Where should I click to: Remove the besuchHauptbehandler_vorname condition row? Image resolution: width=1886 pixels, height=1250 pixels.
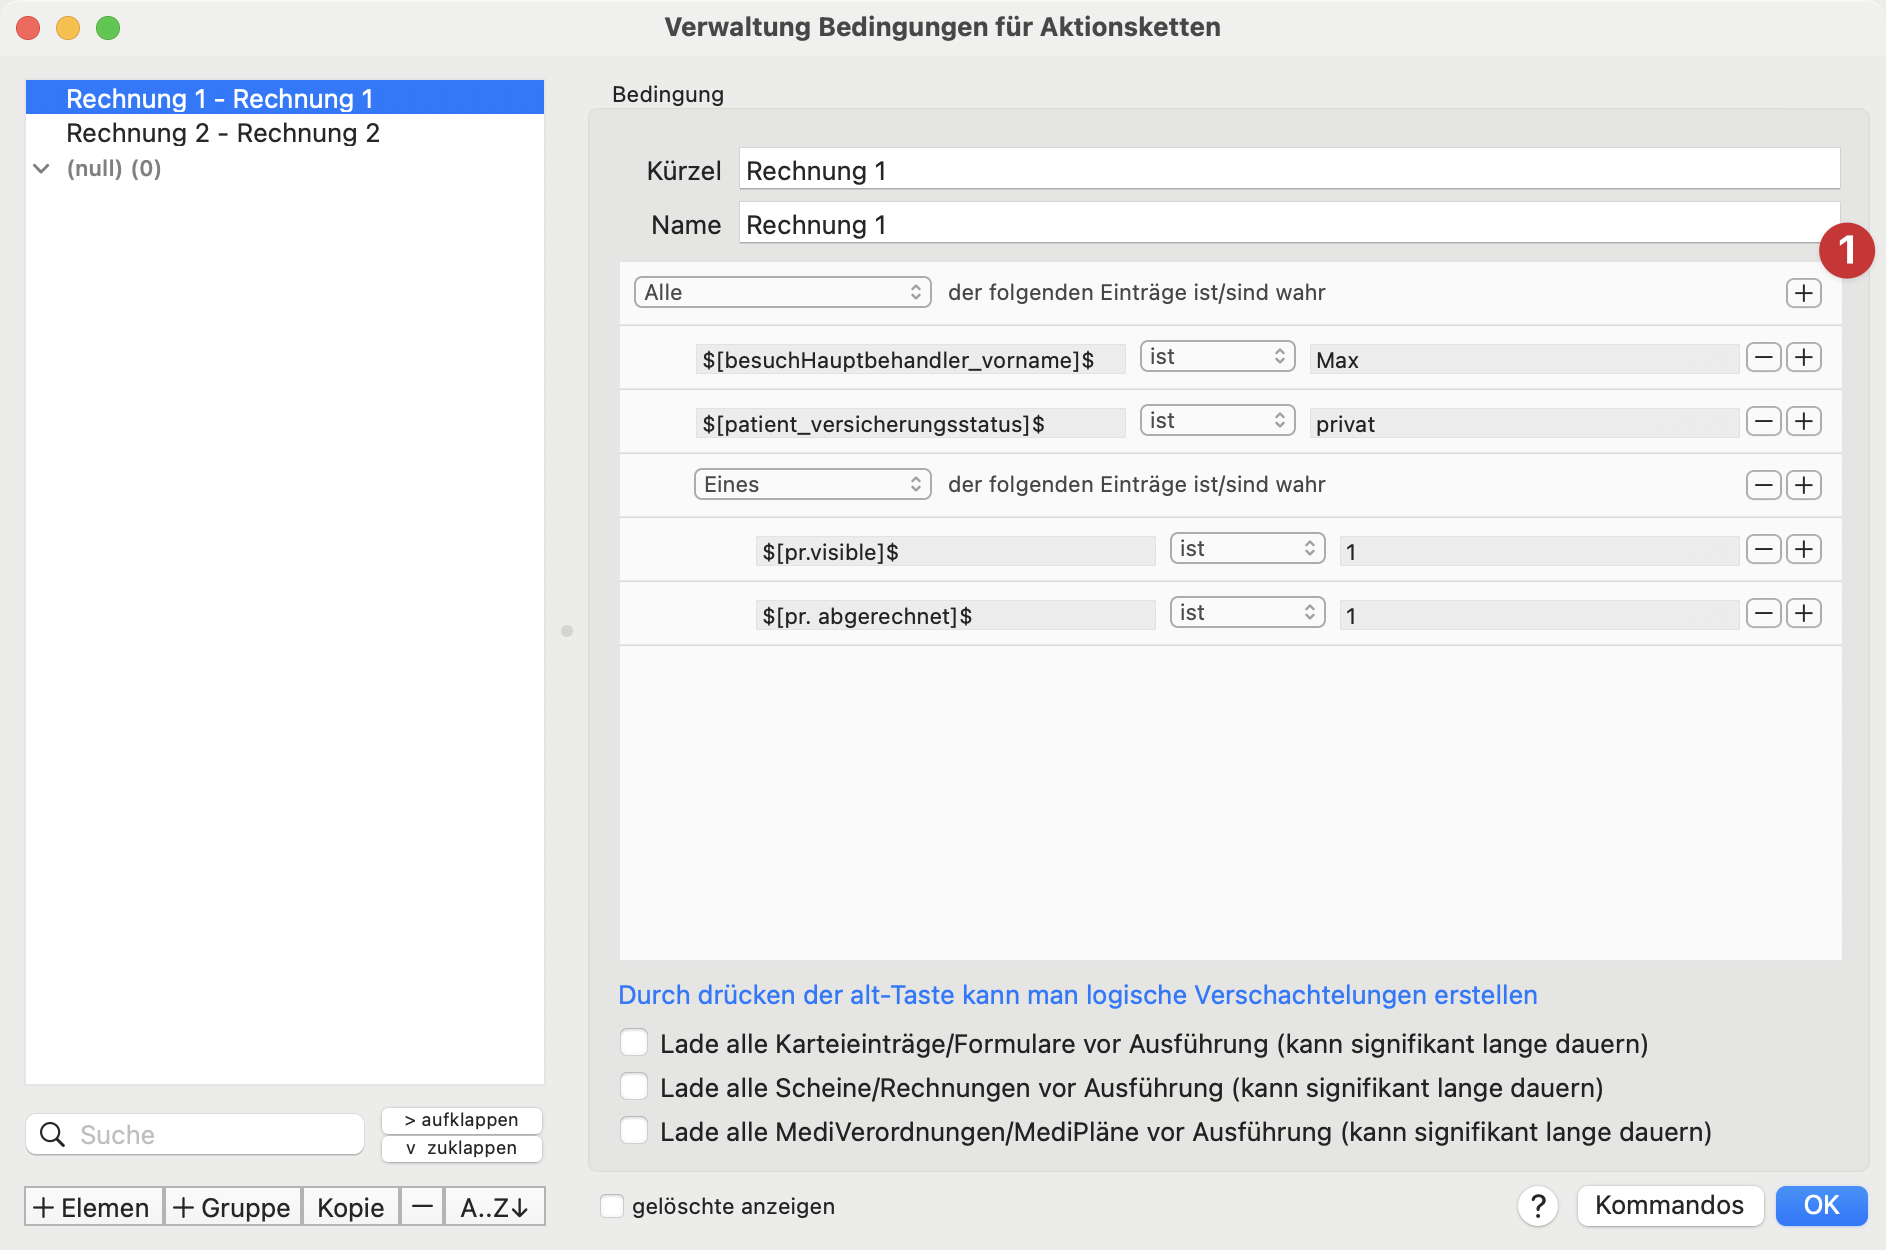(x=1763, y=357)
